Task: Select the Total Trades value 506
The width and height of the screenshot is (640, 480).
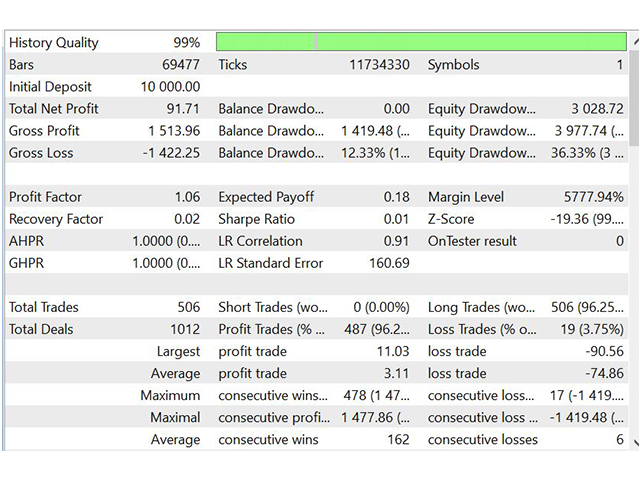Action: click(186, 307)
